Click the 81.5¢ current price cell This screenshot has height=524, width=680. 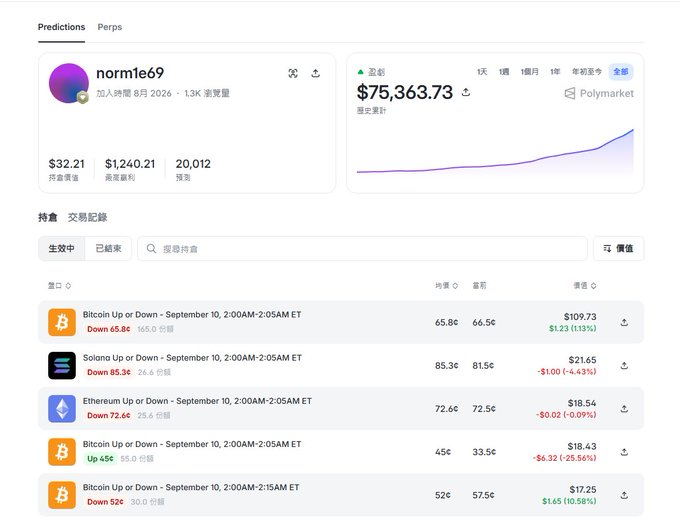[x=483, y=366]
